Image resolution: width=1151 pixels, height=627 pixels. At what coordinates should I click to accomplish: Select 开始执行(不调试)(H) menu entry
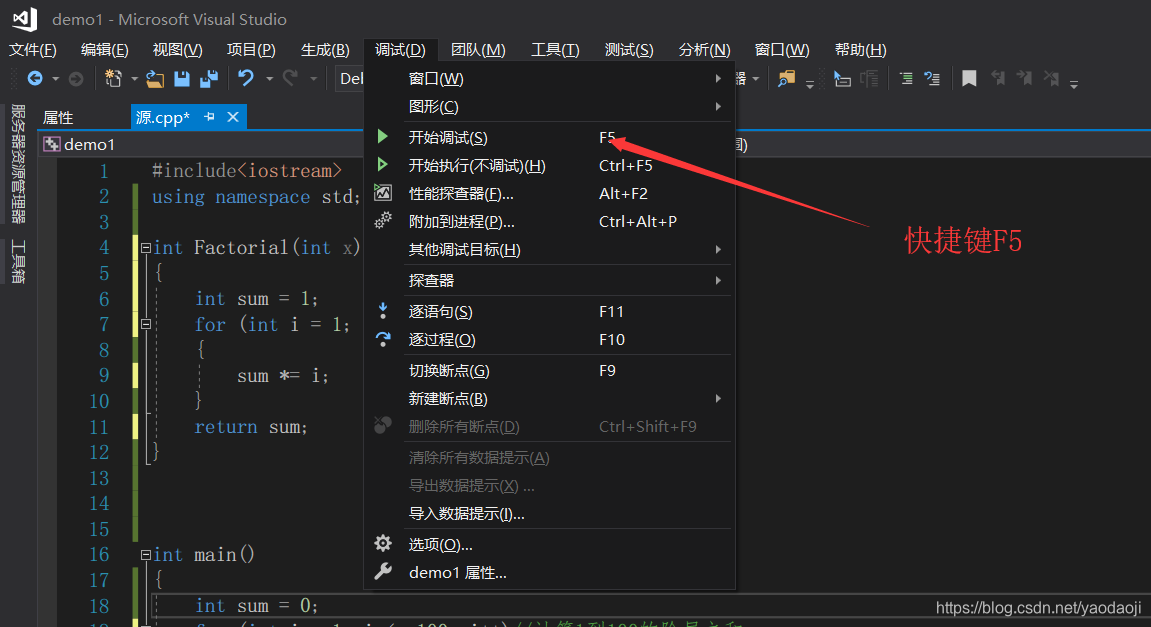click(x=550, y=165)
